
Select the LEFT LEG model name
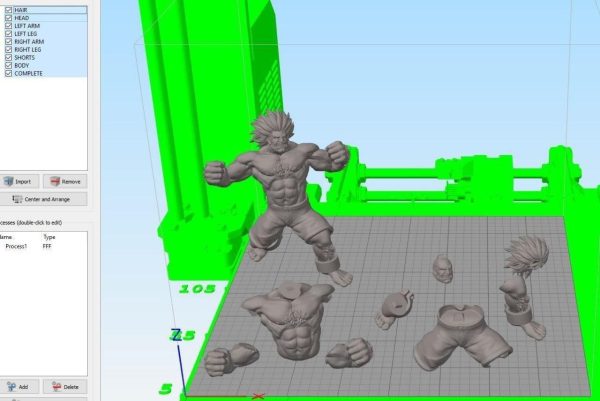click(x=26, y=34)
